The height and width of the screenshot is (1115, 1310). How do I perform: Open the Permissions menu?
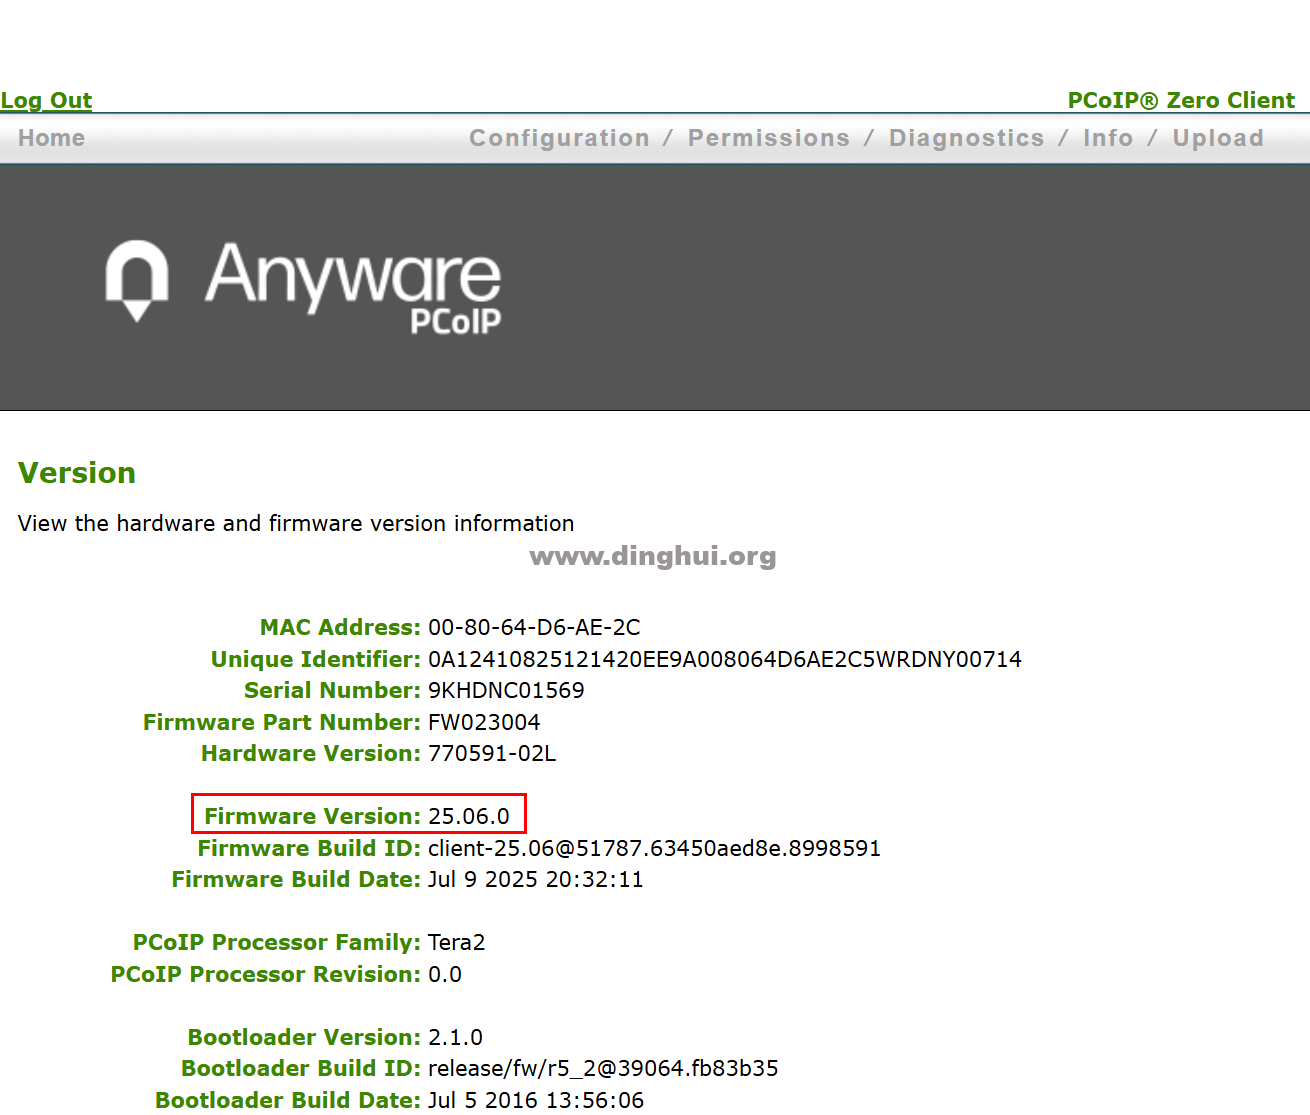tap(768, 138)
